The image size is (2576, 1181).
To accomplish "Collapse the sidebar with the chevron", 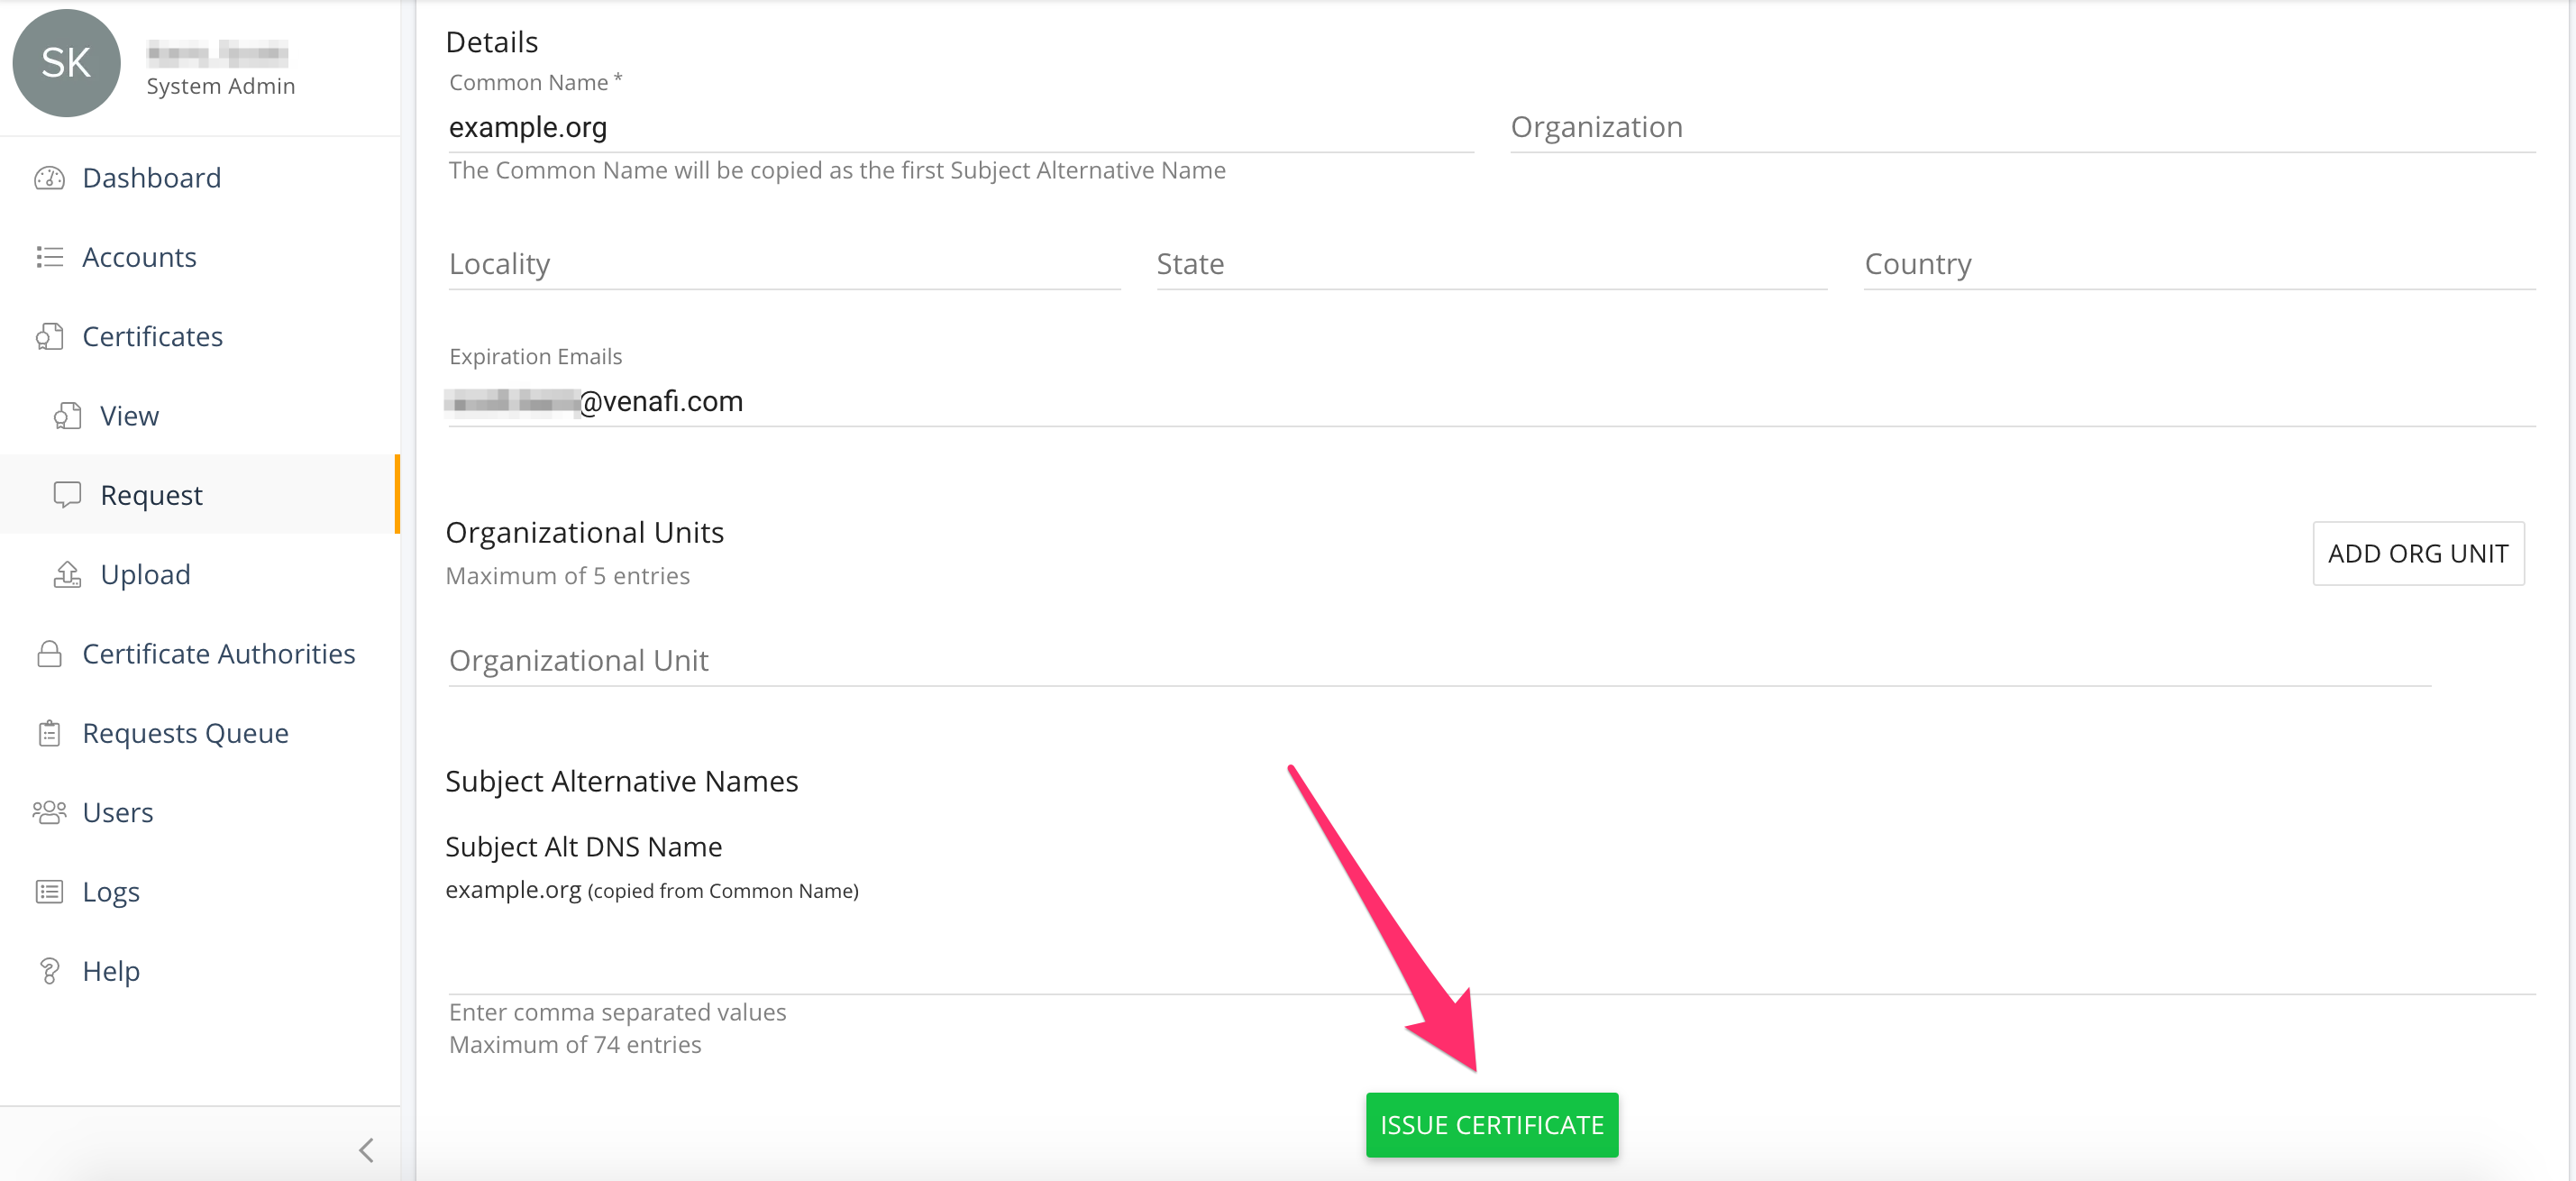I will tap(366, 1150).
